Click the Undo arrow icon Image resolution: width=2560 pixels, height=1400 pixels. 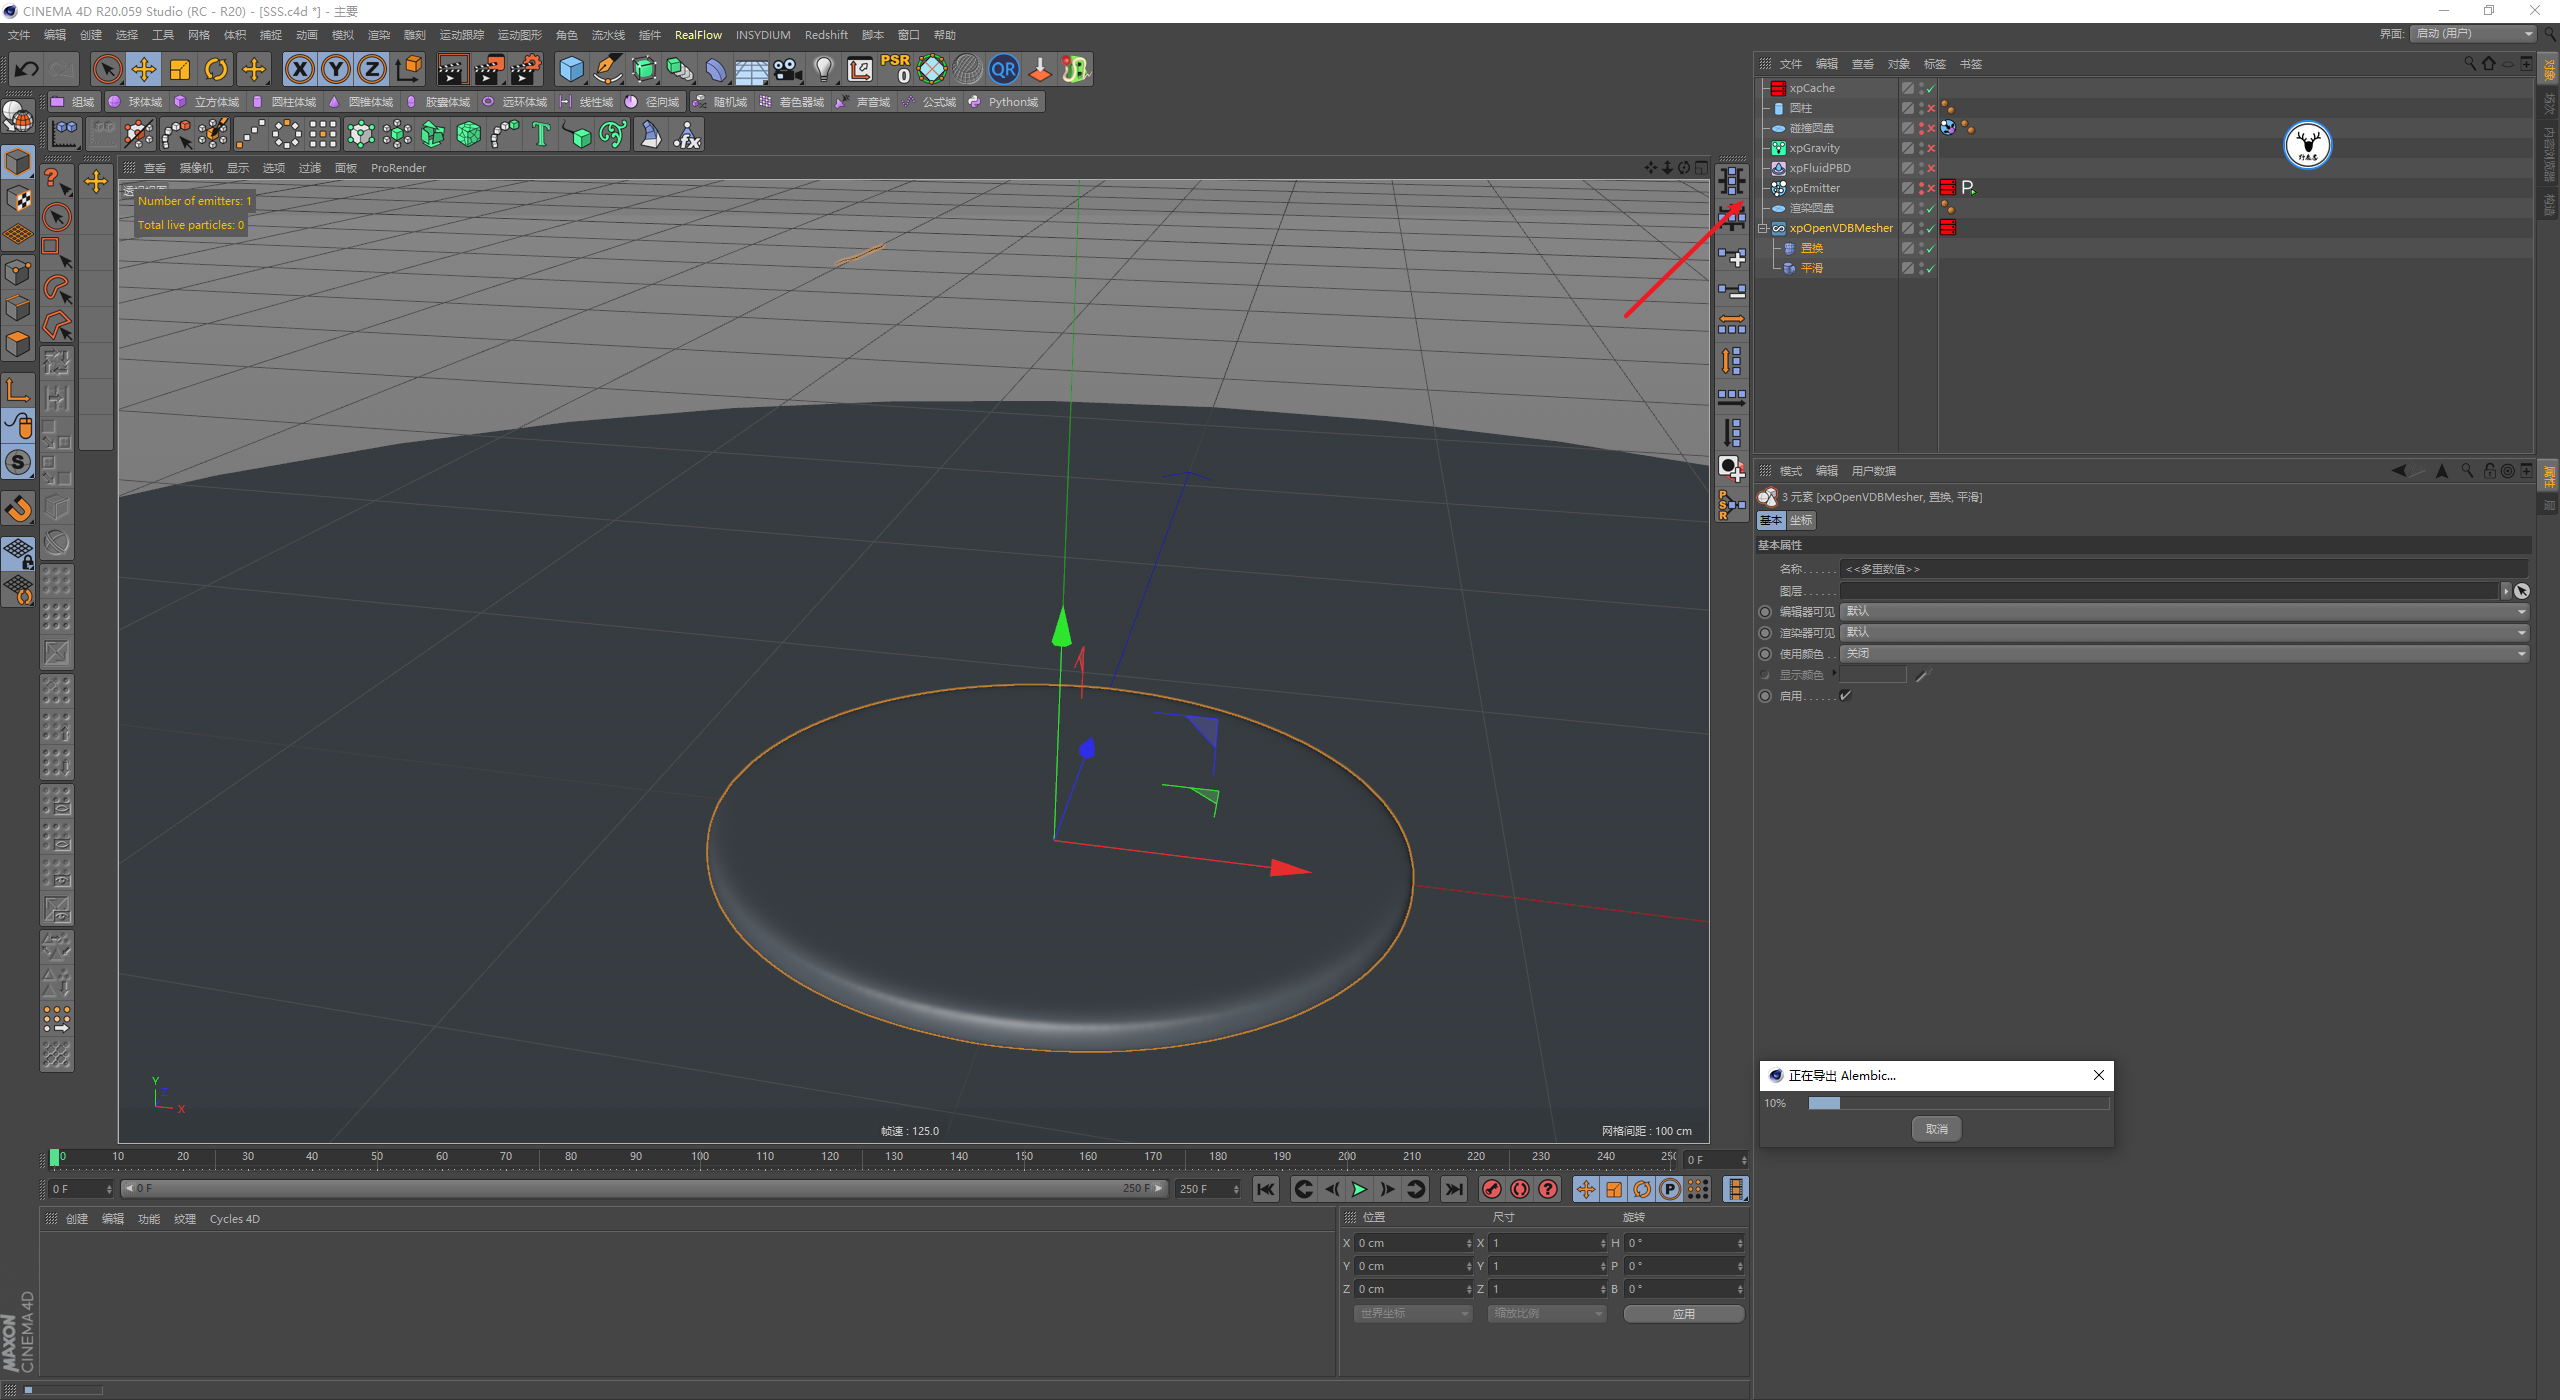27,69
